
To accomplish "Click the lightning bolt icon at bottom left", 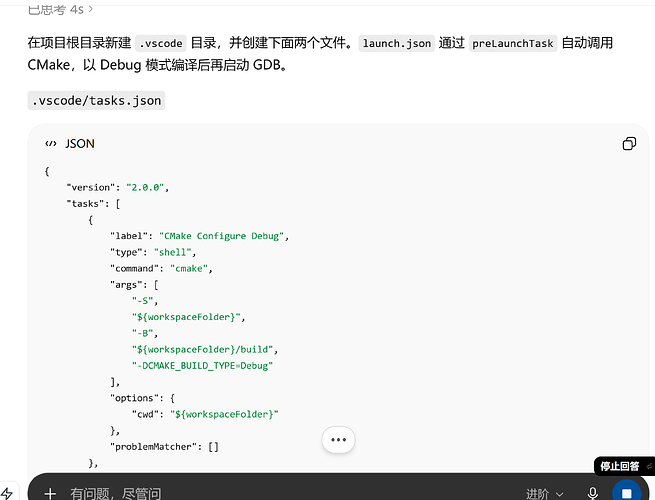I will coord(7,493).
